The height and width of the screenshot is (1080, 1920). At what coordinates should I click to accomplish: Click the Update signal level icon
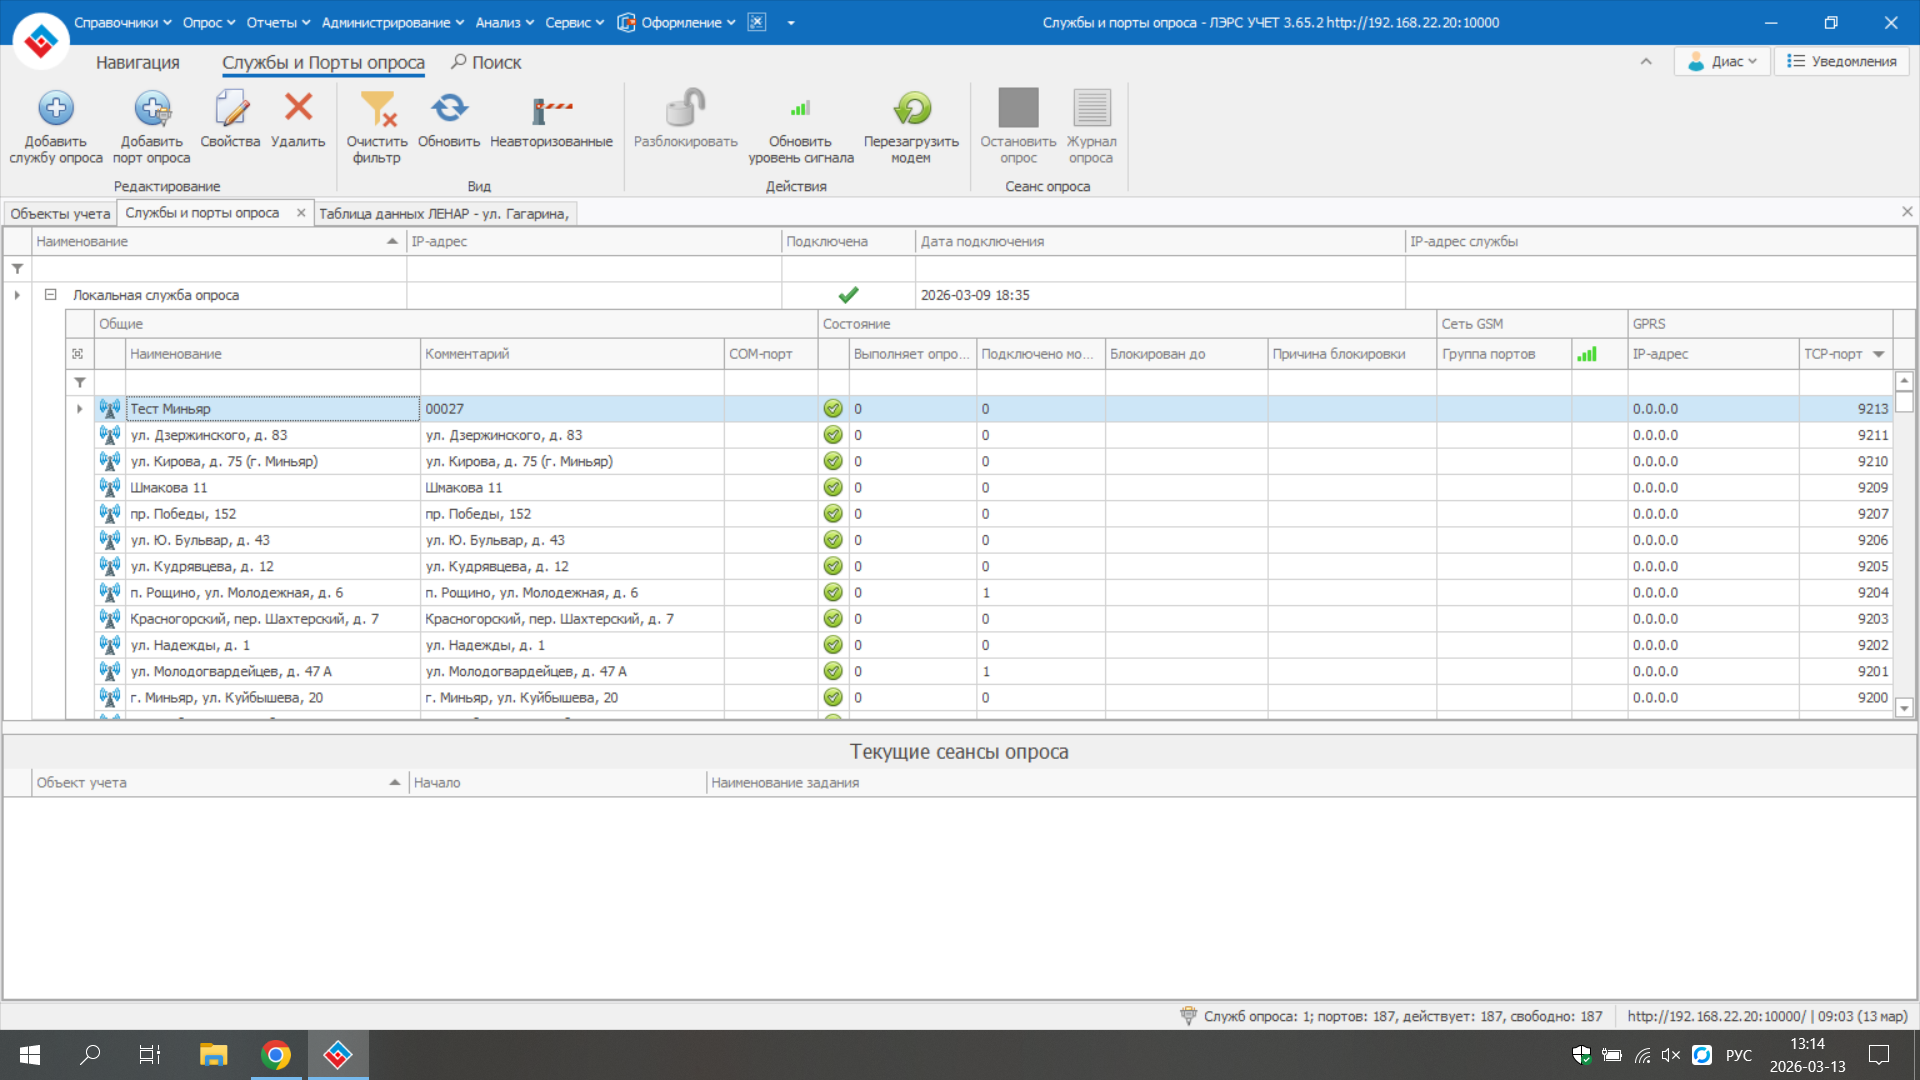(800, 108)
